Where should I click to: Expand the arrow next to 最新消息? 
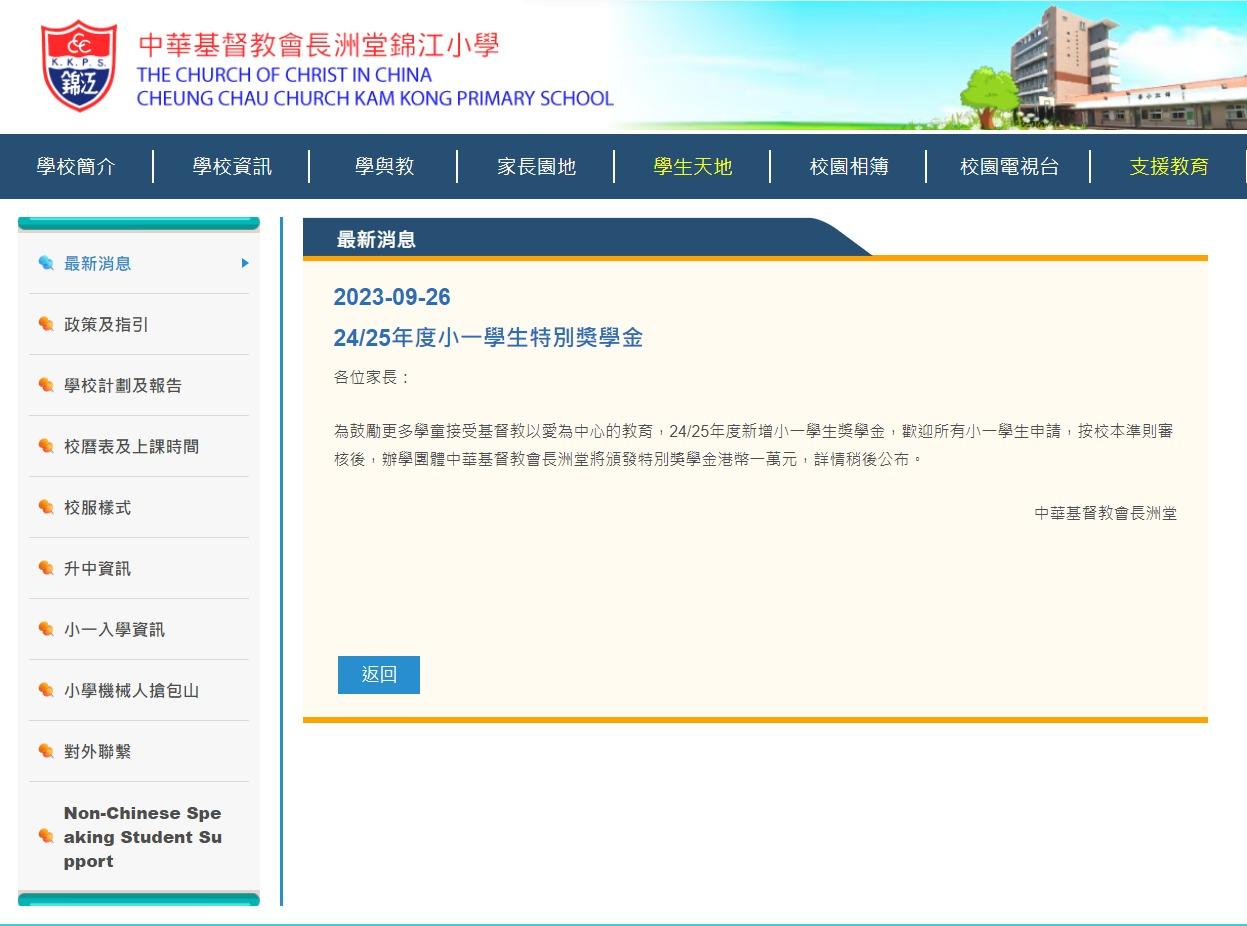coord(245,264)
